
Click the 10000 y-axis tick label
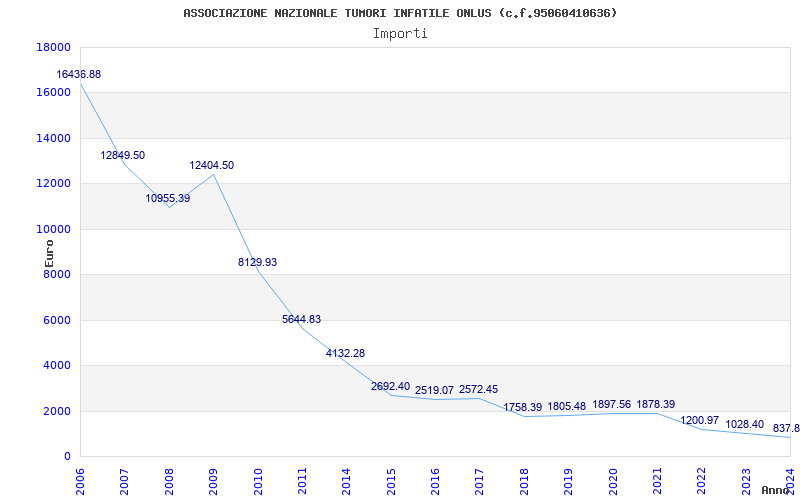click(x=53, y=230)
